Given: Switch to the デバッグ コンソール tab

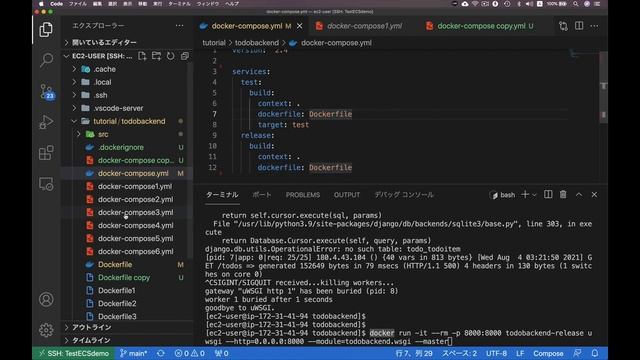Looking at the screenshot, I should [x=404, y=195].
